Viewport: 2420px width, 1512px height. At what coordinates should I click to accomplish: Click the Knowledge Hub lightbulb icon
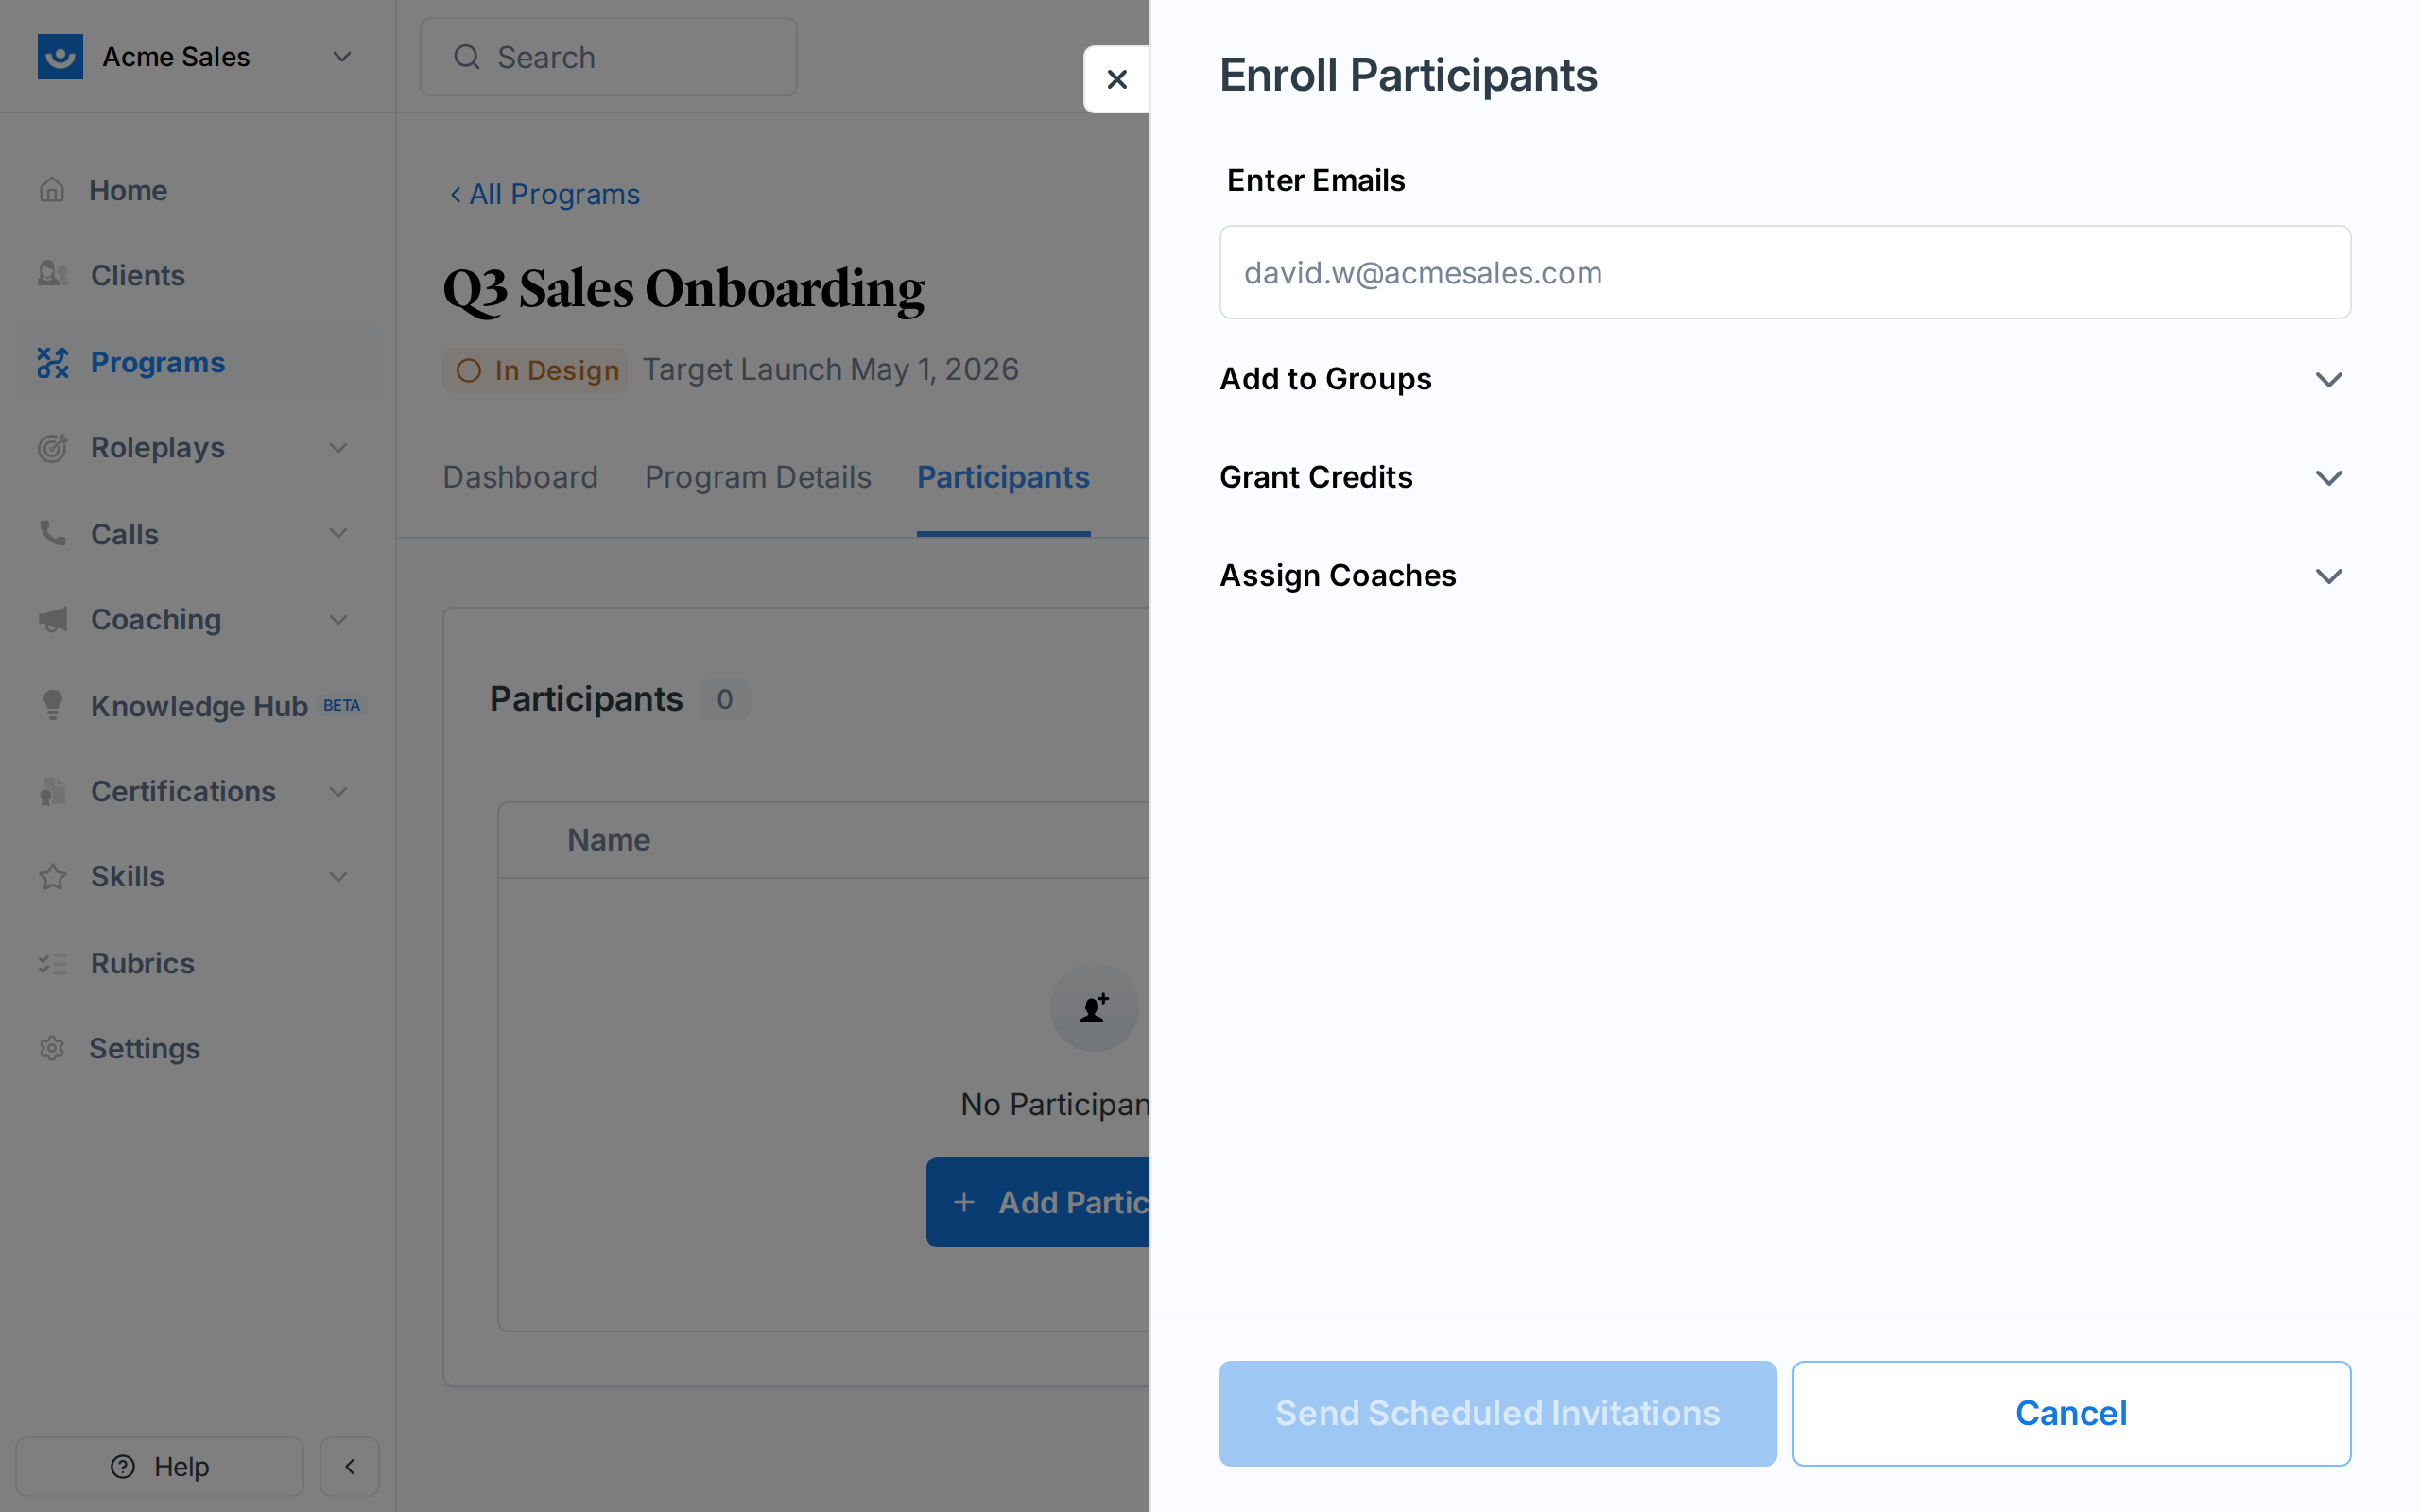tap(52, 705)
